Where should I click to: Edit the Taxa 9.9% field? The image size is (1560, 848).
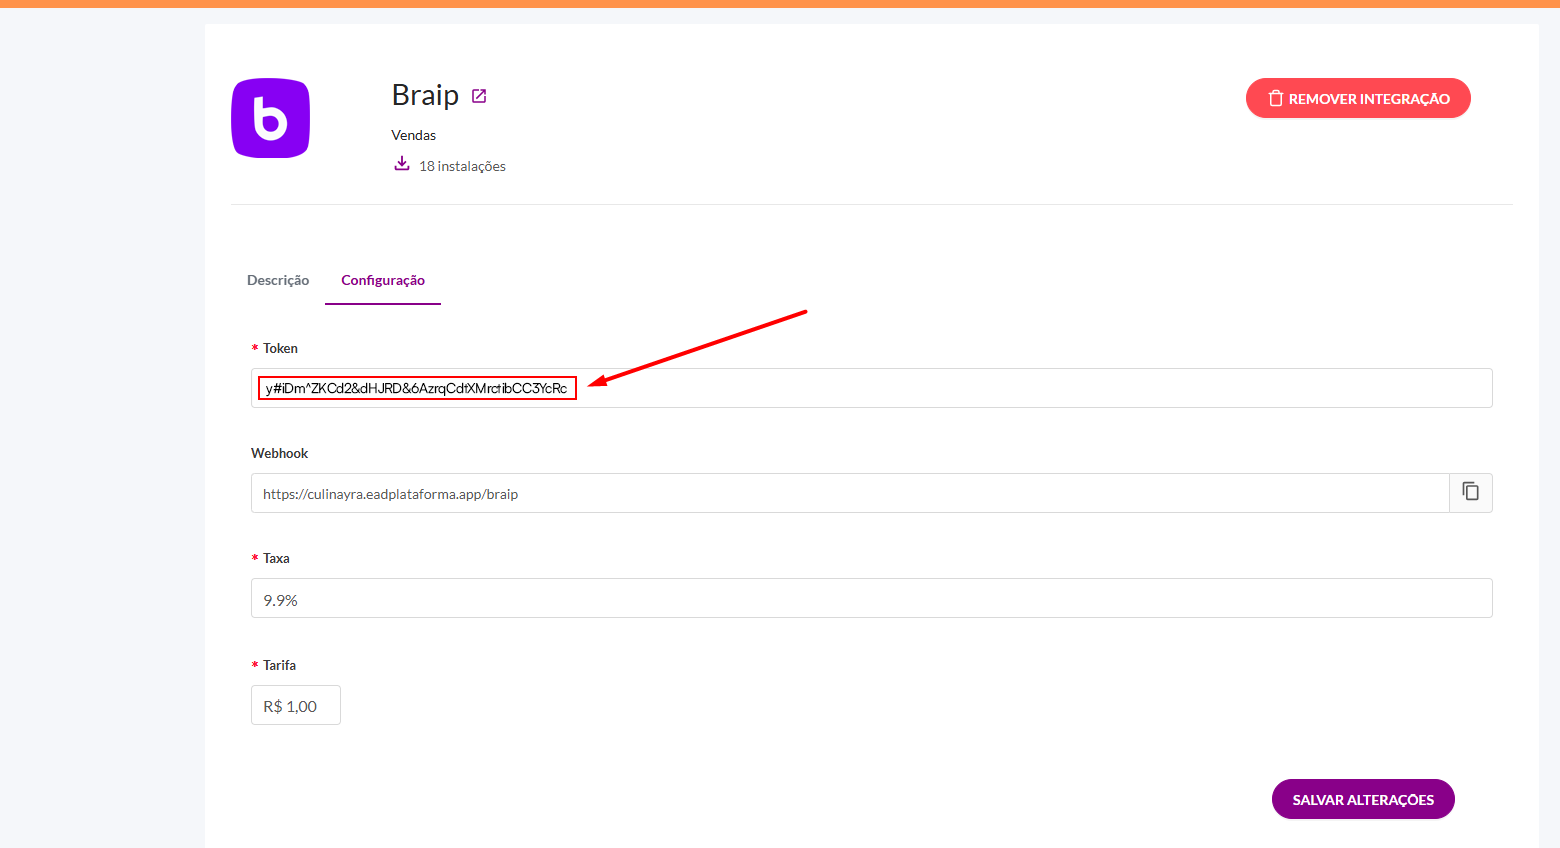[872, 598]
